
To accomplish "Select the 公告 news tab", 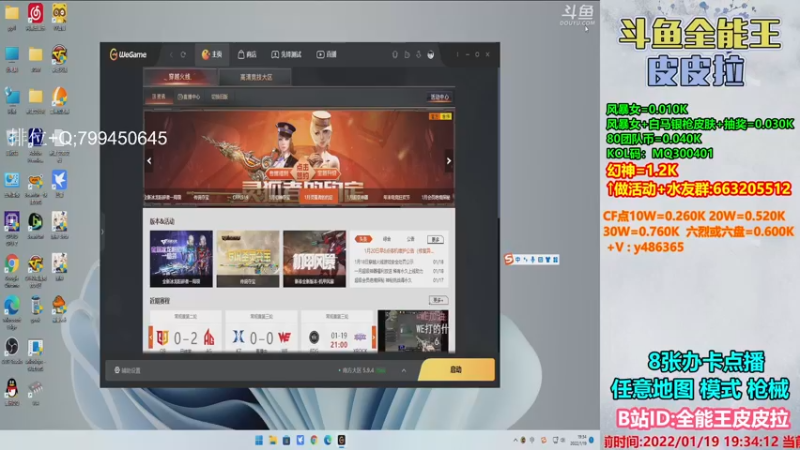I will 411,239.
